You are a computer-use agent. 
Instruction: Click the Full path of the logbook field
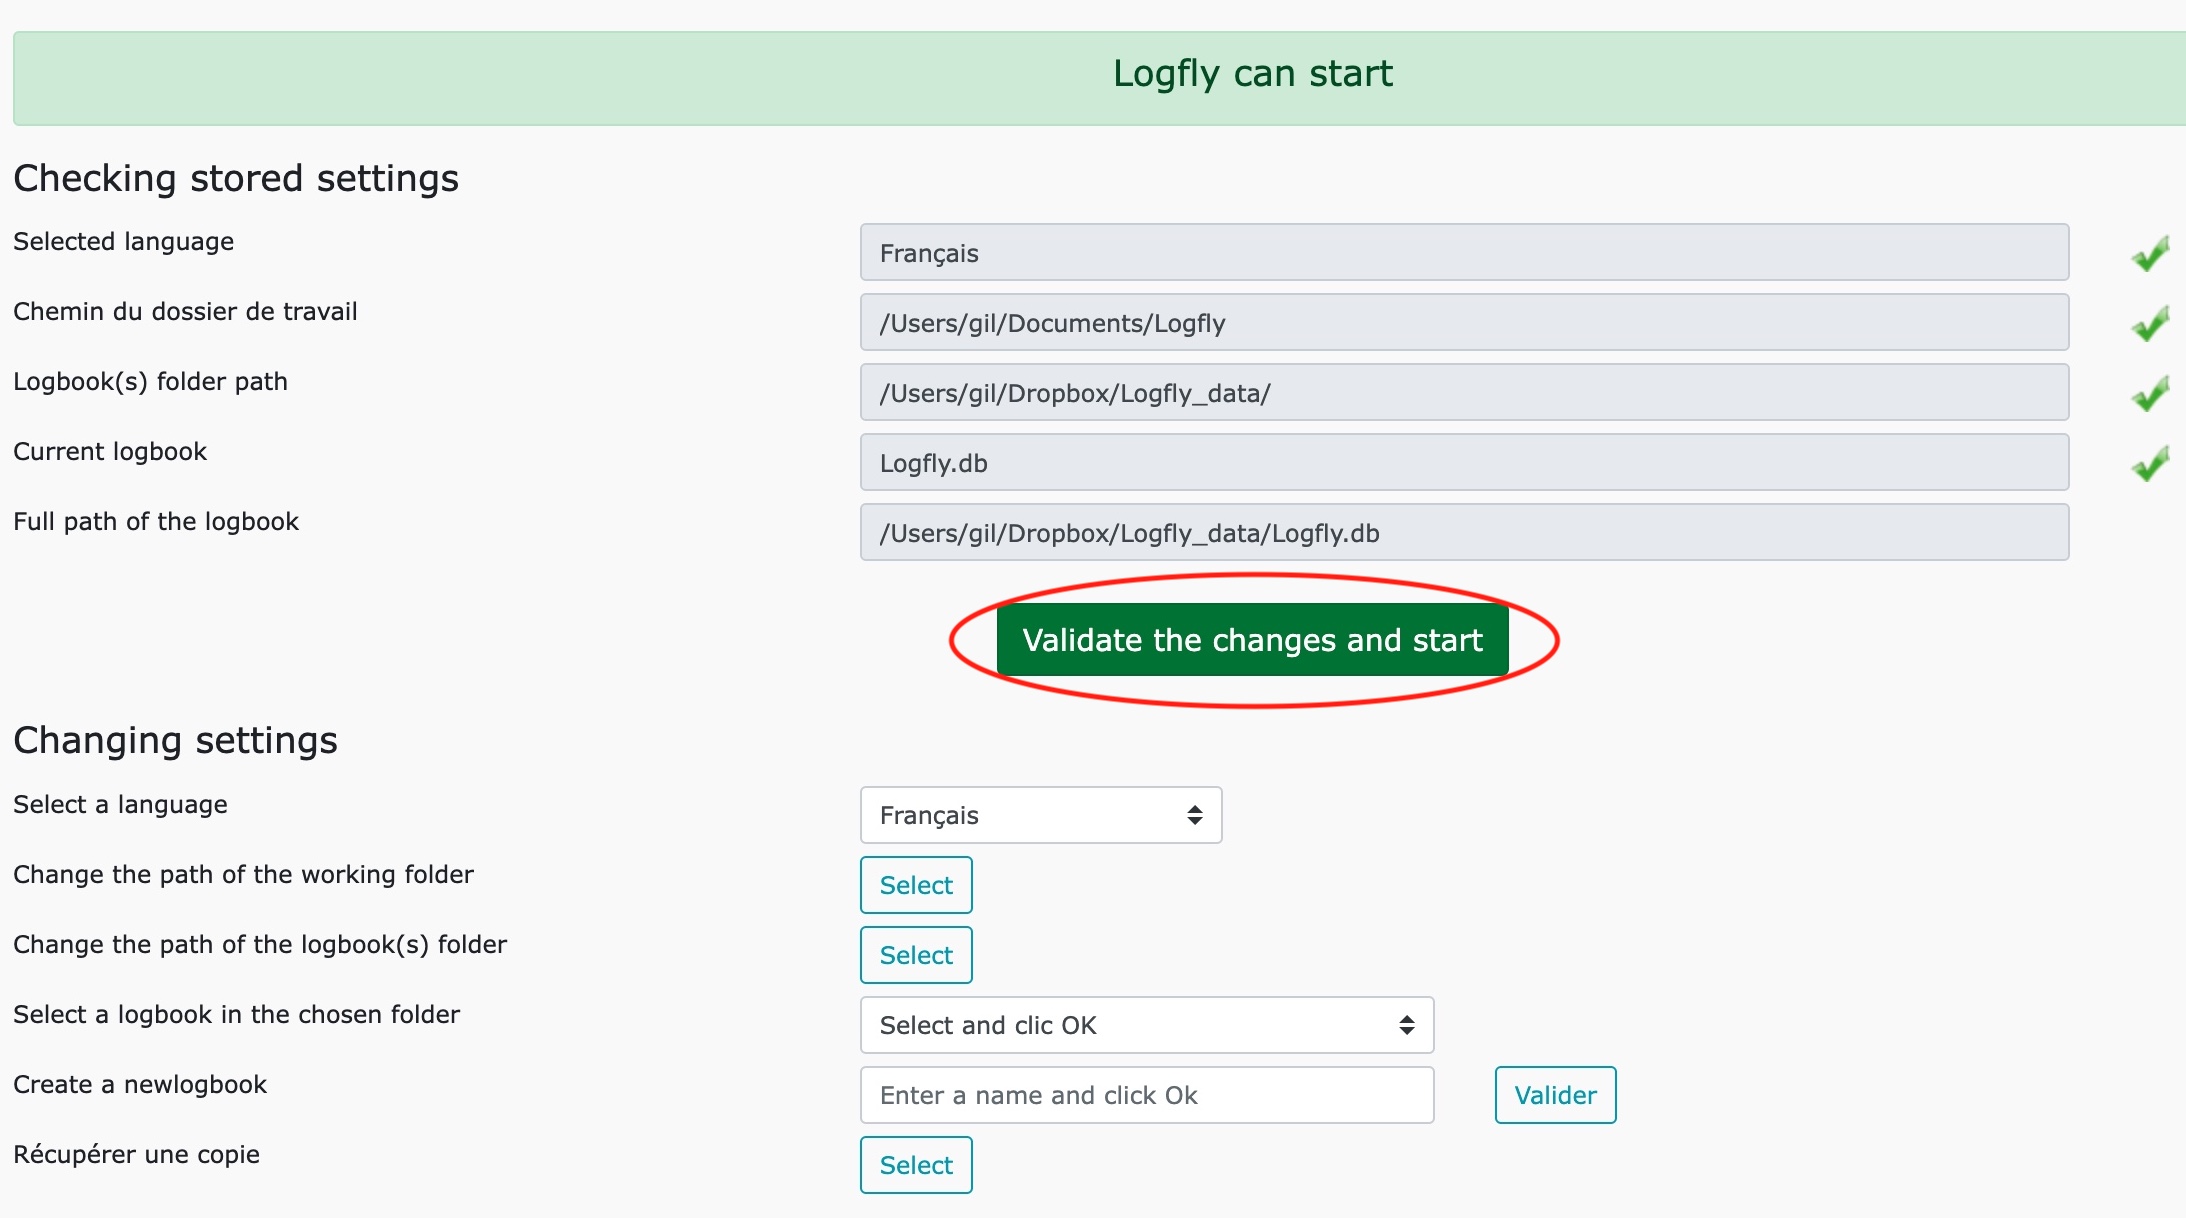coord(1464,532)
